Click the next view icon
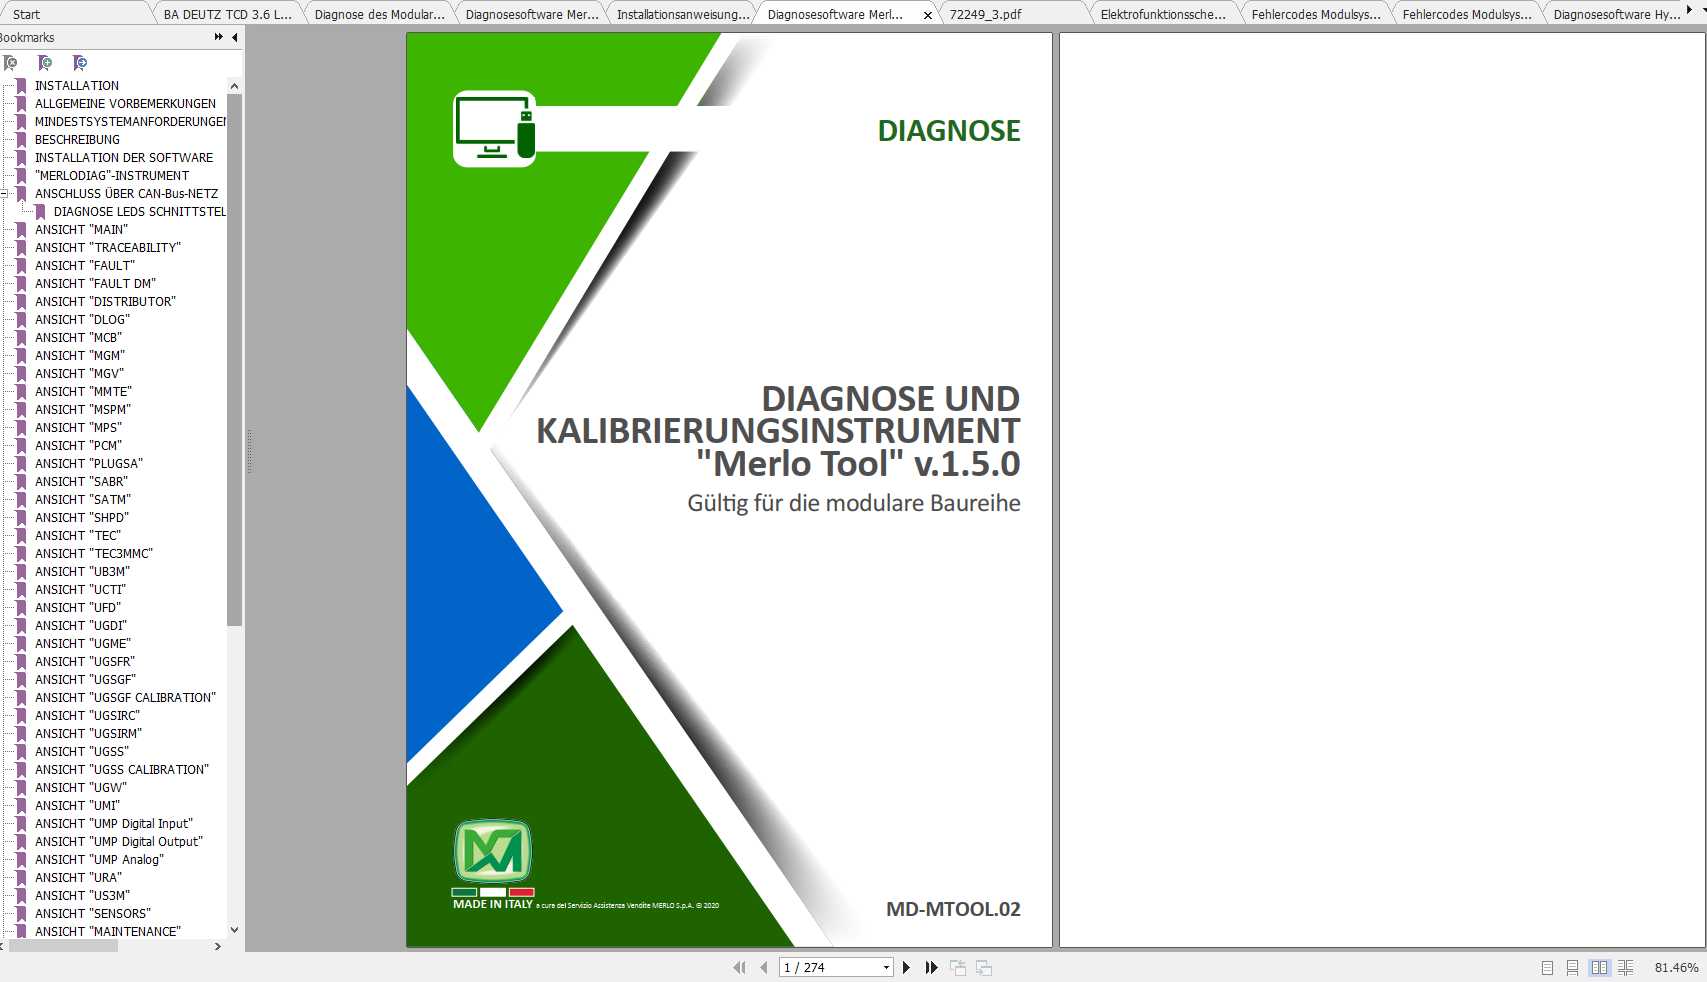 tap(984, 967)
